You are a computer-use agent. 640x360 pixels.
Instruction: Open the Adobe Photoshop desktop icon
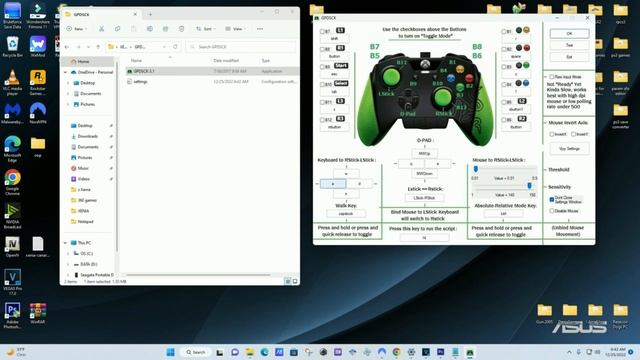tap(12, 315)
